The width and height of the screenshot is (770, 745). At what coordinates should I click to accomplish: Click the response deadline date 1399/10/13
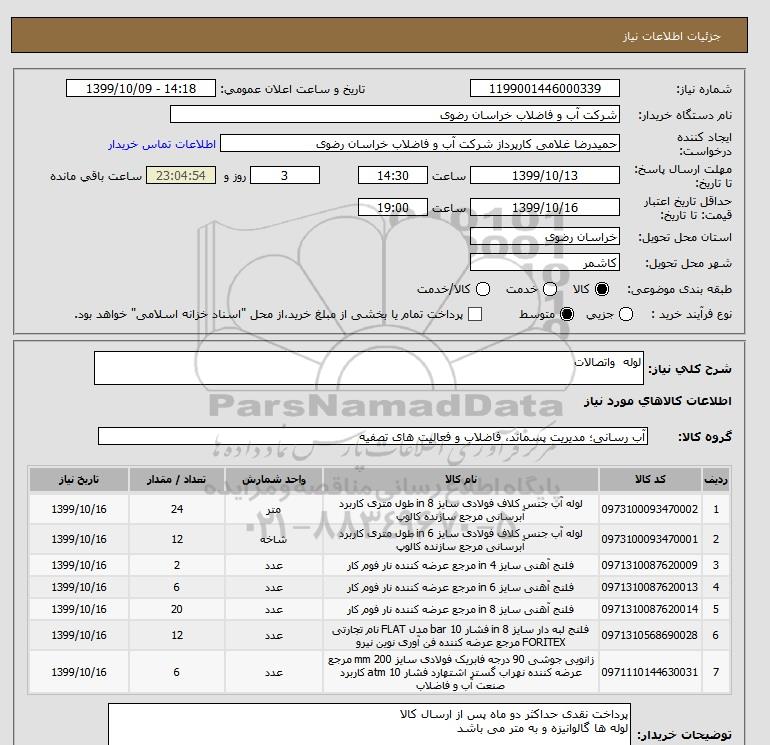click(x=545, y=175)
